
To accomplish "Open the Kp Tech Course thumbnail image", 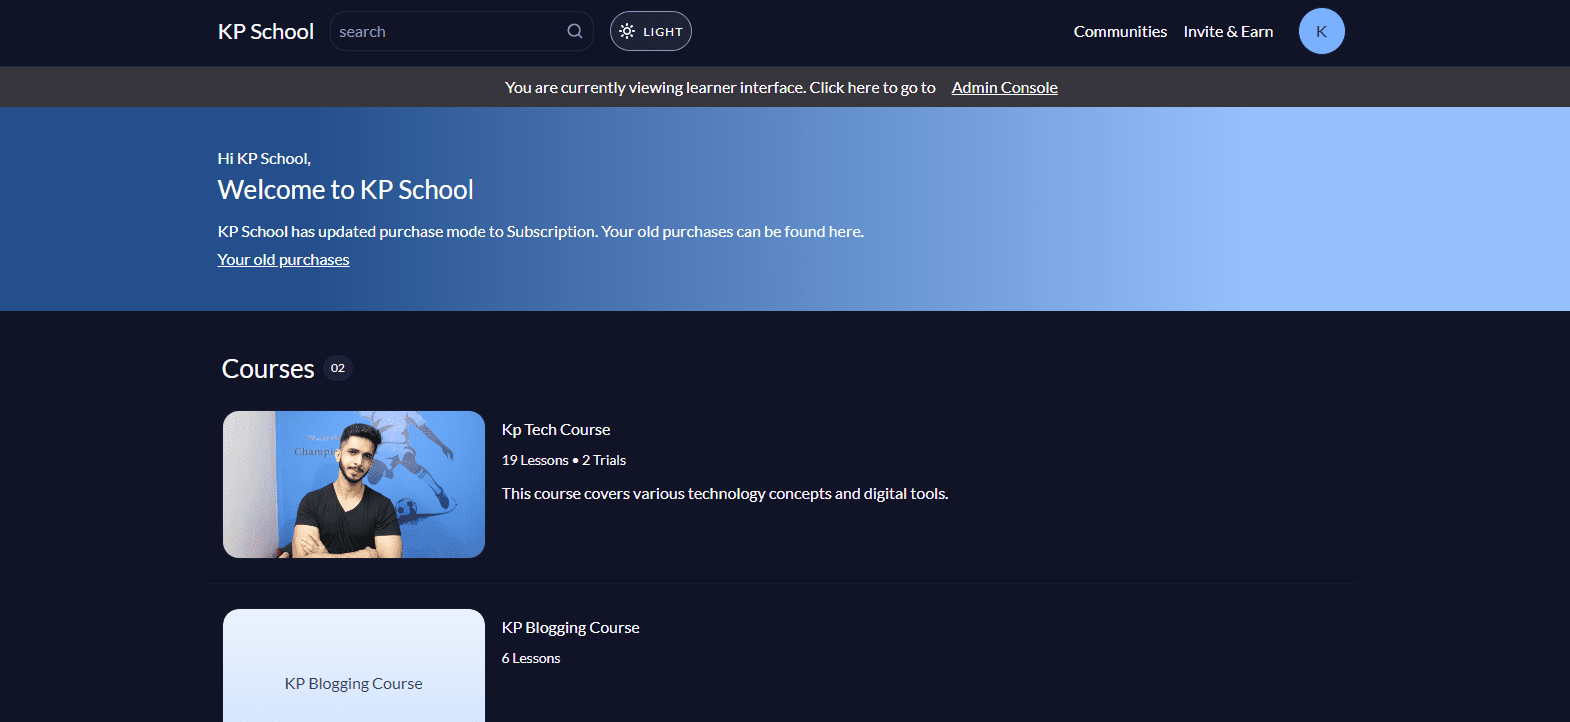I will tap(354, 484).
